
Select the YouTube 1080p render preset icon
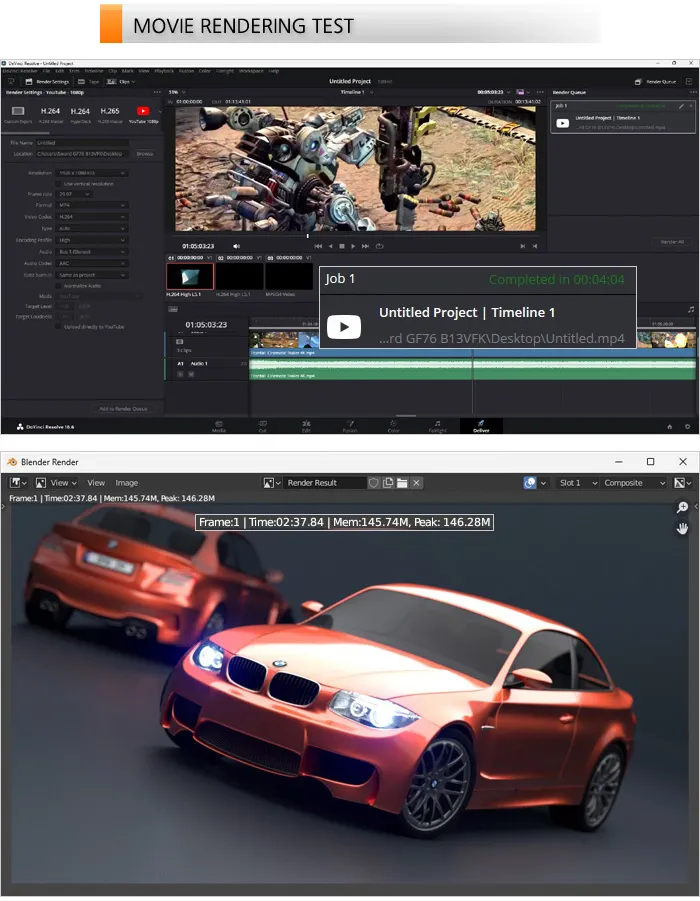point(143,111)
